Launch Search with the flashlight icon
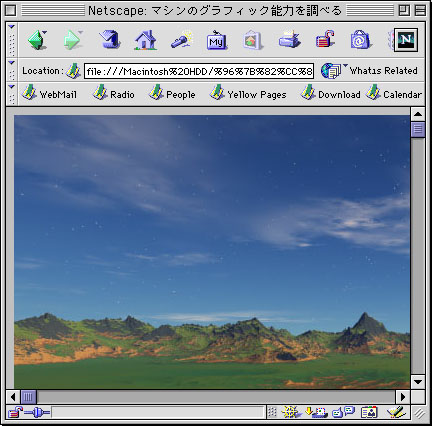This screenshot has width=432, height=426. [x=181, y=40]
